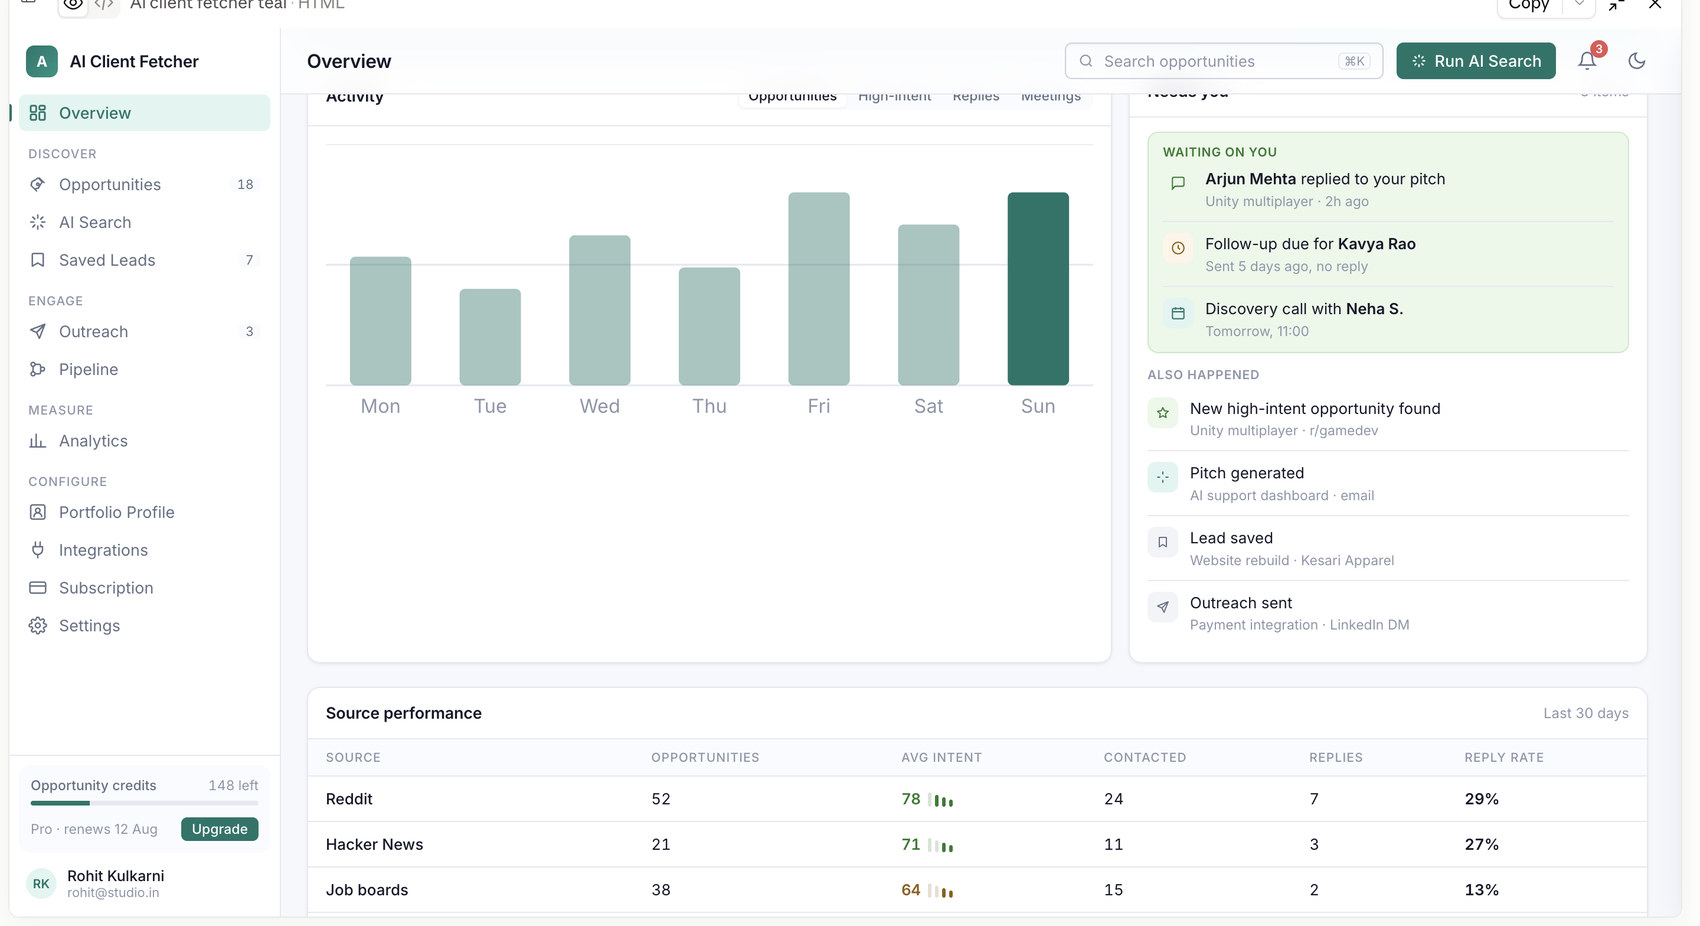The height and width of the screenshot is (926, 1700).
Task: Click the green 'A' app logo
Action: point(41,61)
